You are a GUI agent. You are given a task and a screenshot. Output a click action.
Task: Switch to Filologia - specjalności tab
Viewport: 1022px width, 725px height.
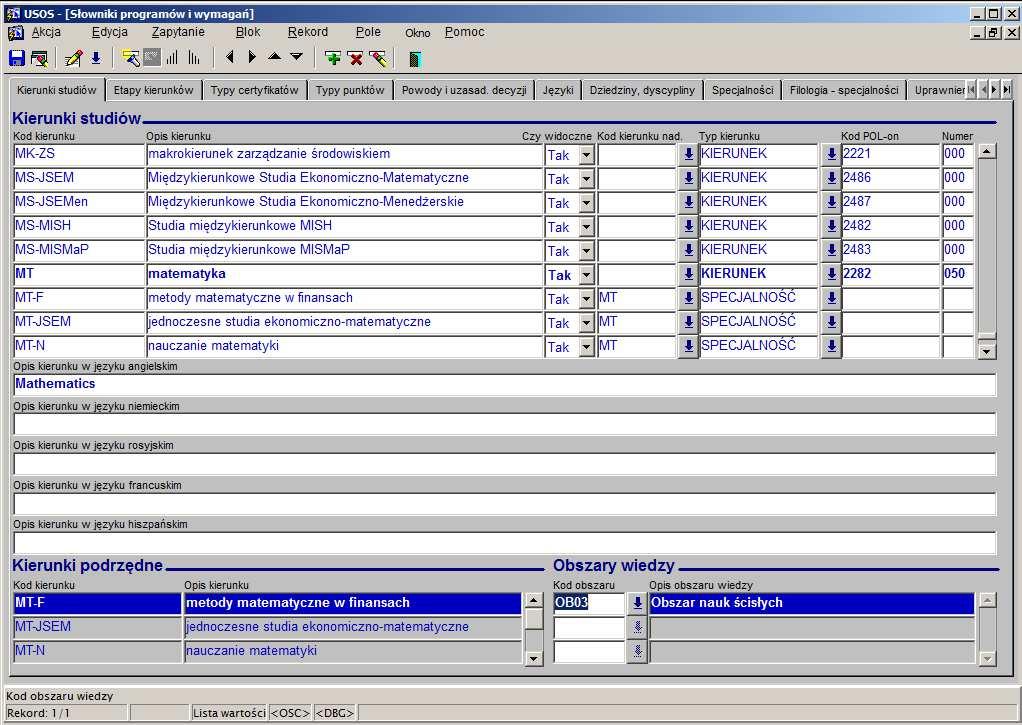tap(844, 91)
